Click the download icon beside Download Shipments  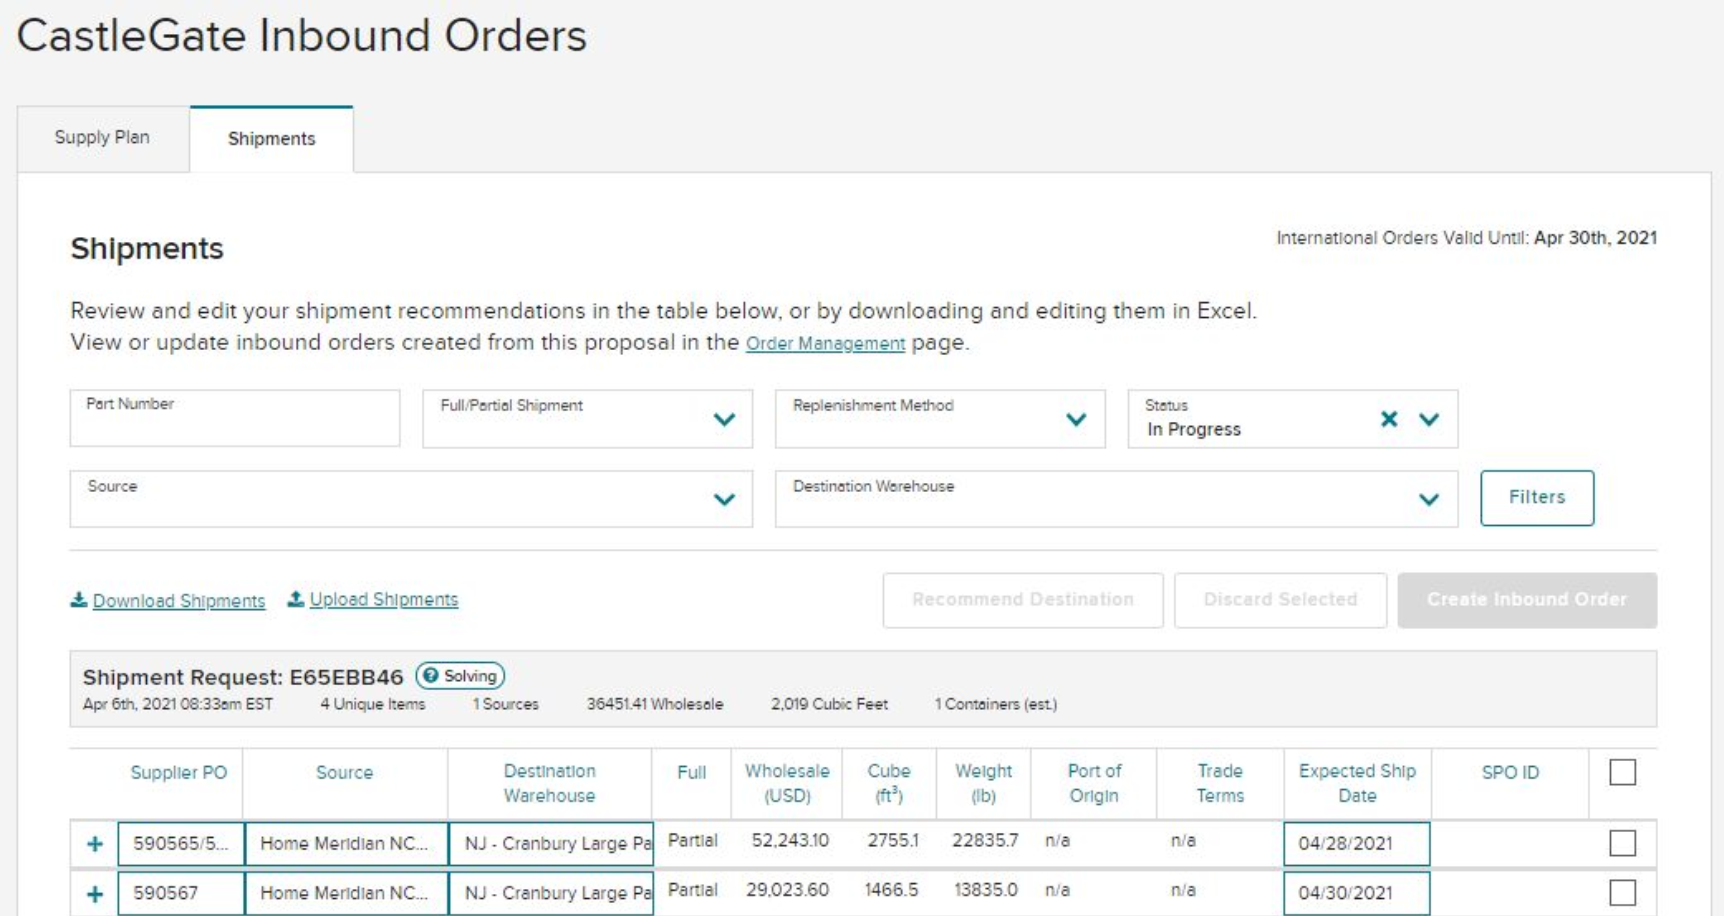click(78, 600)
